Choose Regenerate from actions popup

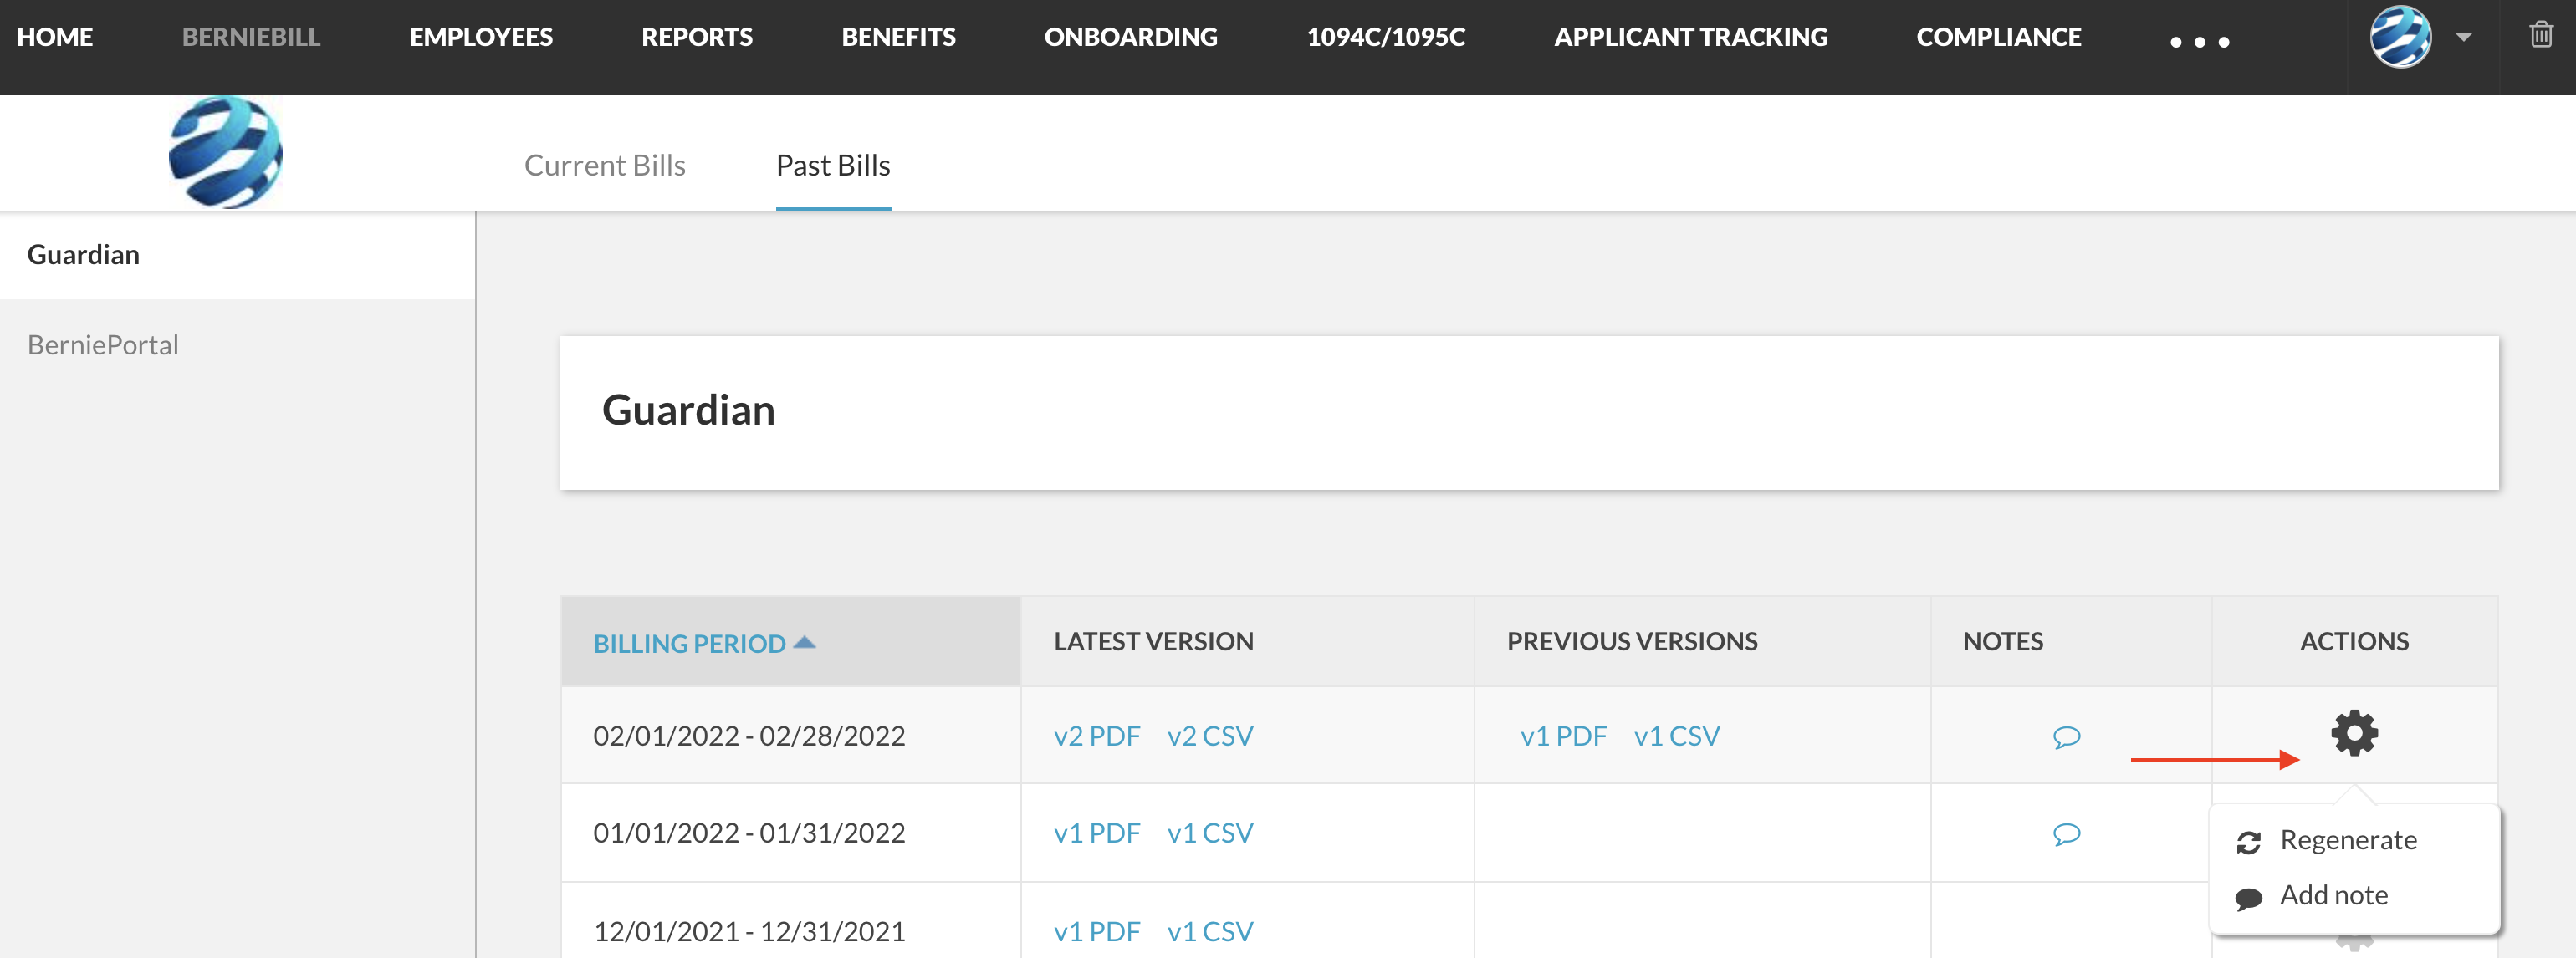pos(2347,840)
